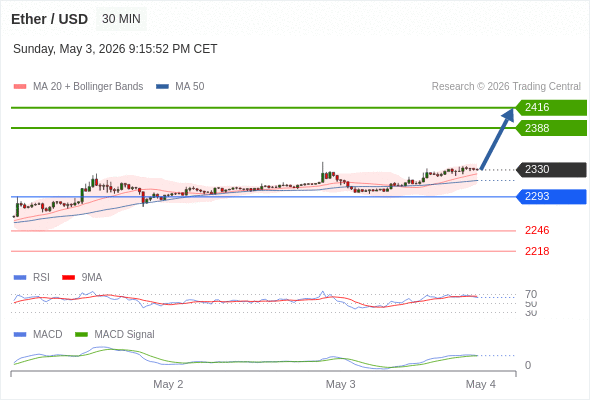Click the RSI 70 level label
The image size is (590, 400).
click(531, 294)
